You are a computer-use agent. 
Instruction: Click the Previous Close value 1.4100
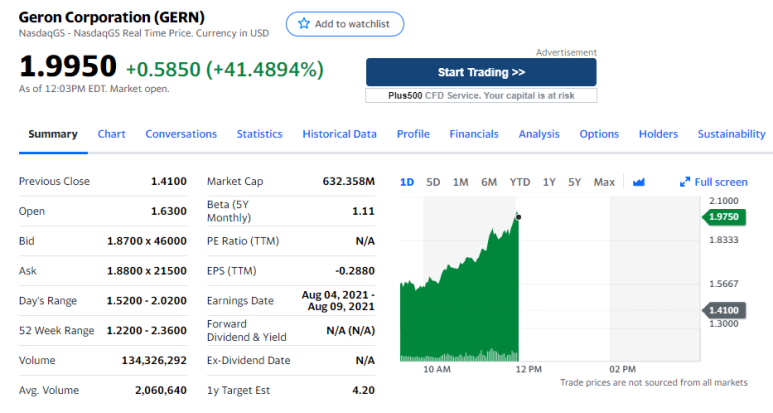coord(169,181)
